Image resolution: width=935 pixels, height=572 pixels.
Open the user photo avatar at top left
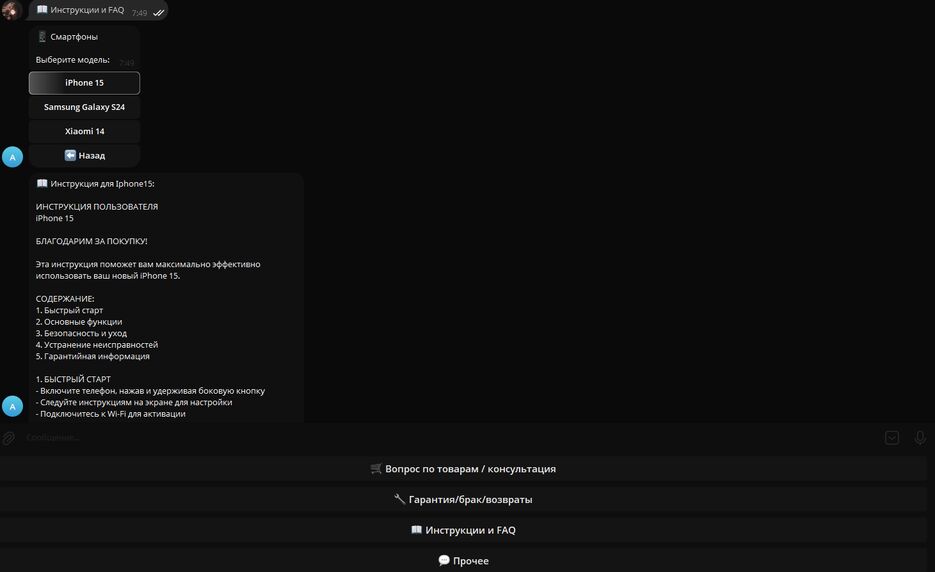coord(12,11)
